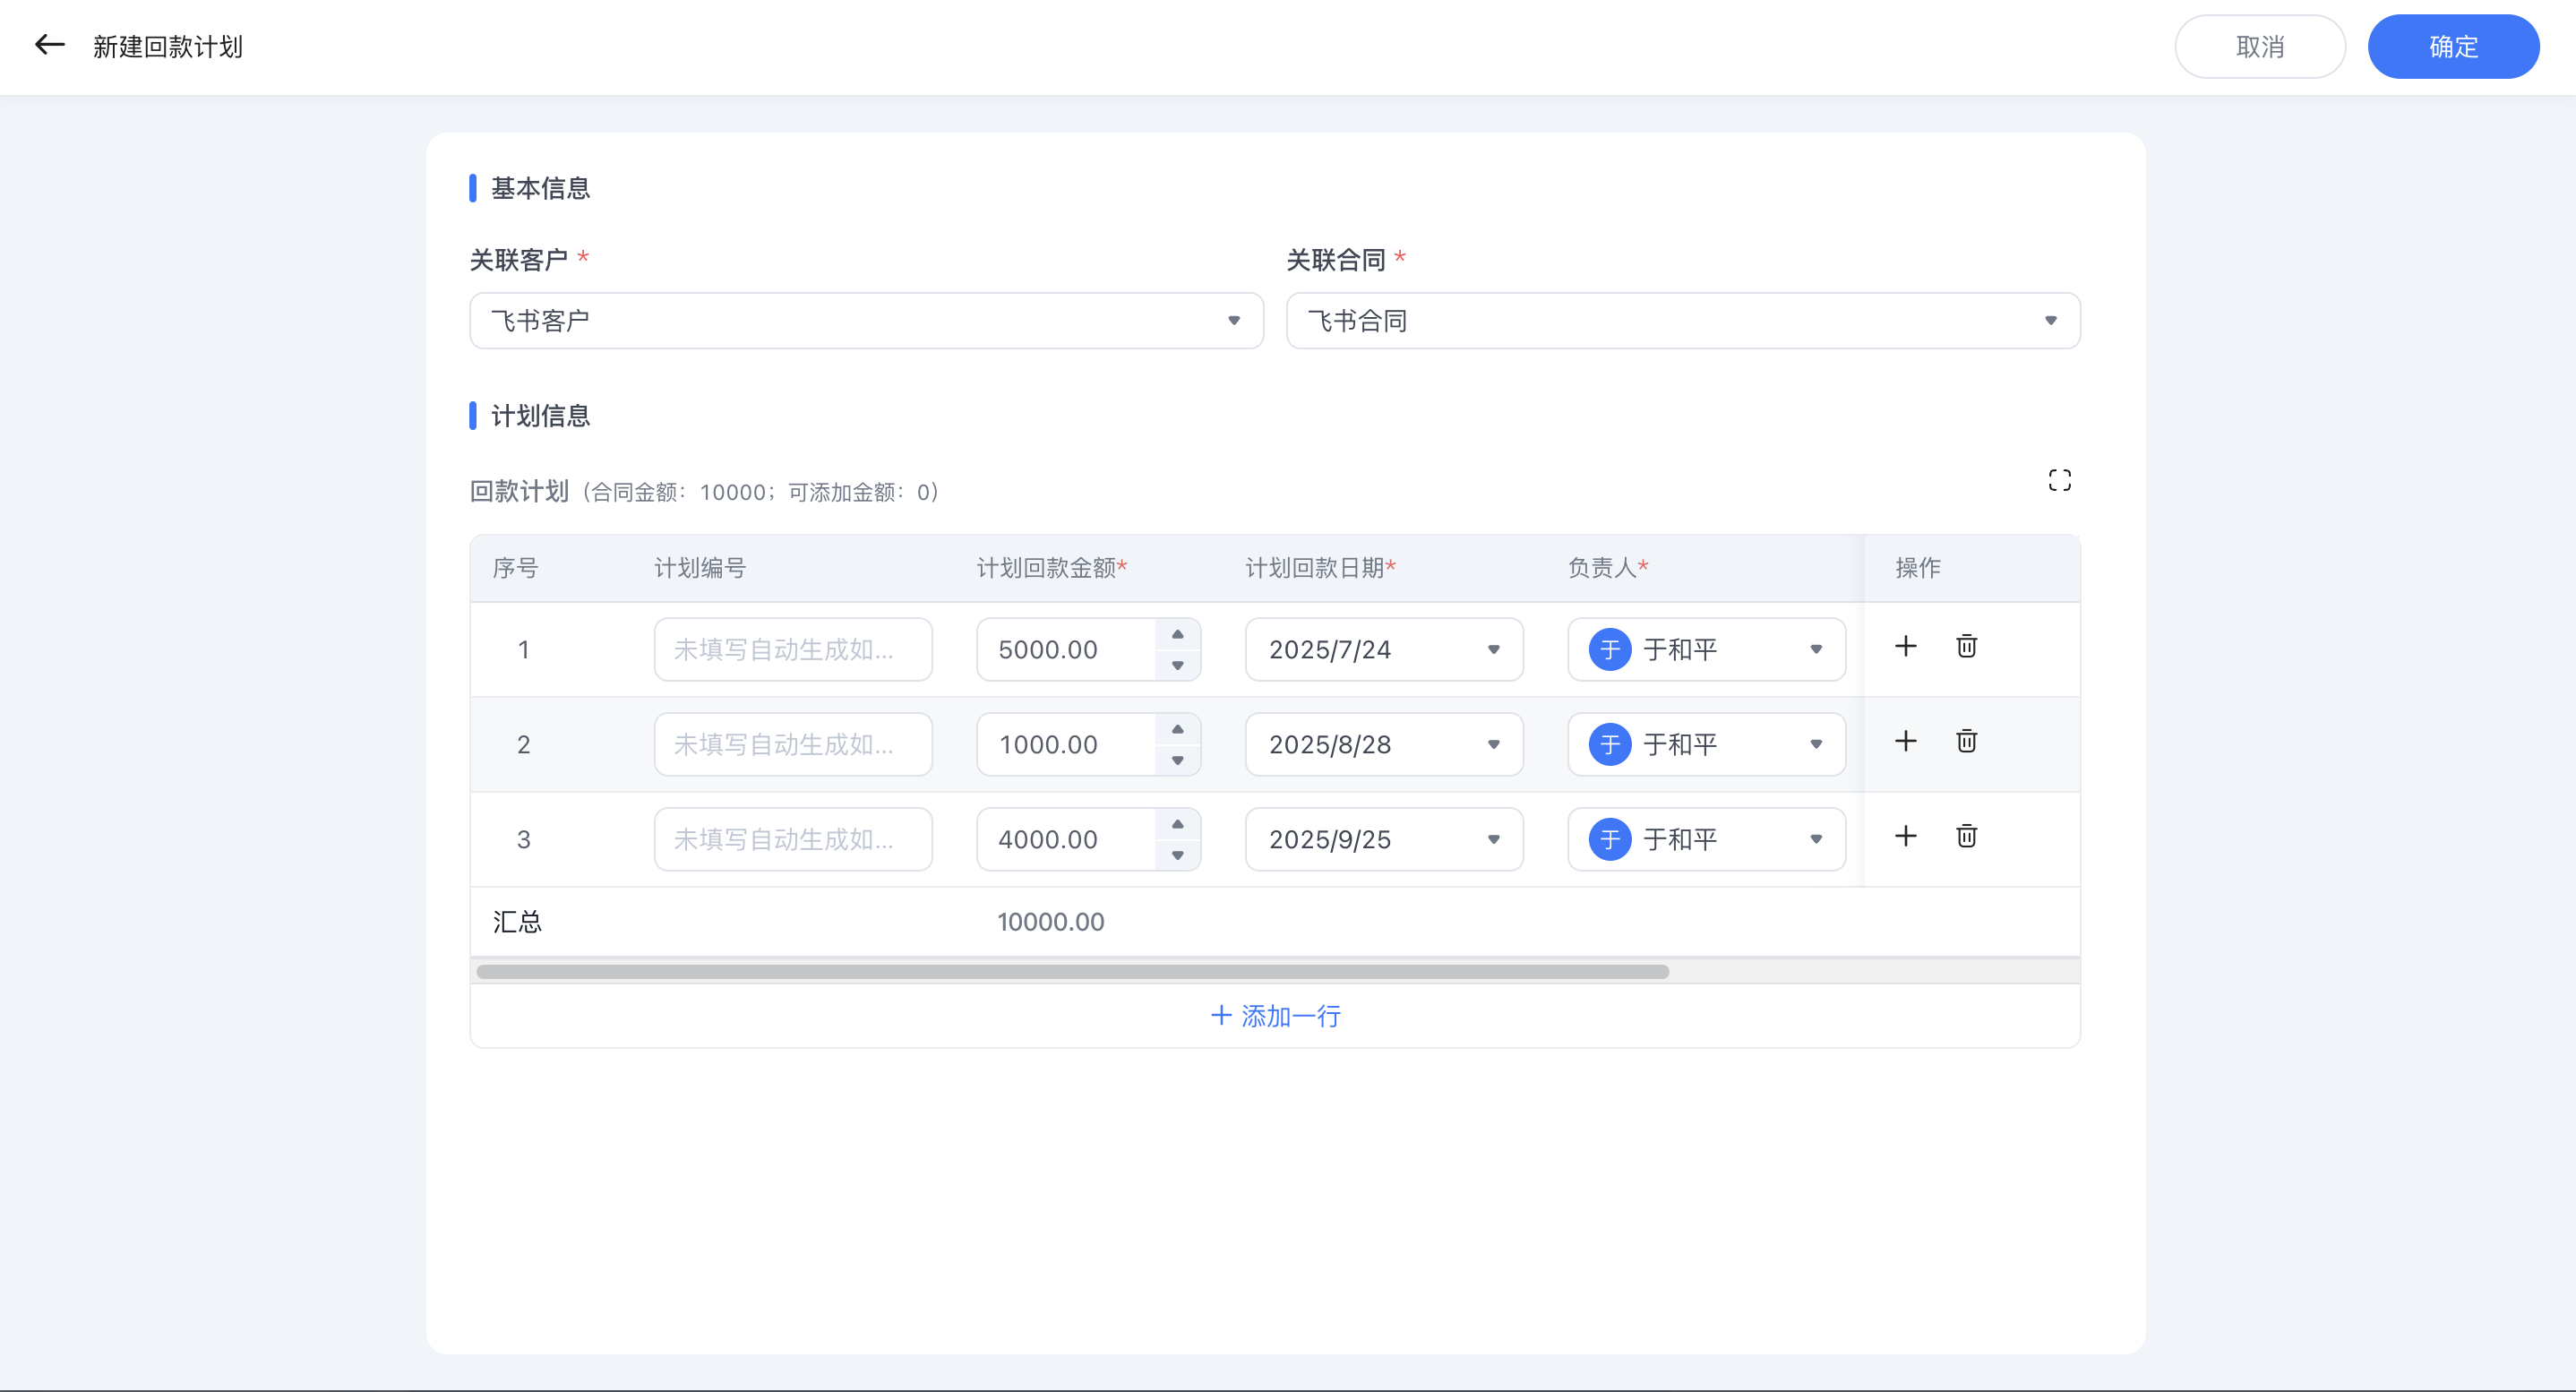The width and height of the screenshot is (2576, 1392).
Task: Decrement the 1000.00 amount with down arrow
Action: pyautogui.click(x=1178, y=761)
